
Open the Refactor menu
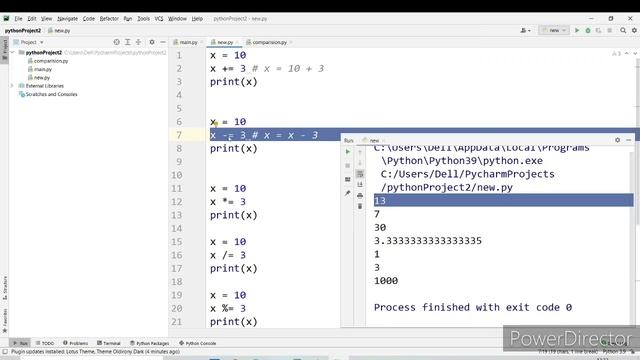[109, 19]
